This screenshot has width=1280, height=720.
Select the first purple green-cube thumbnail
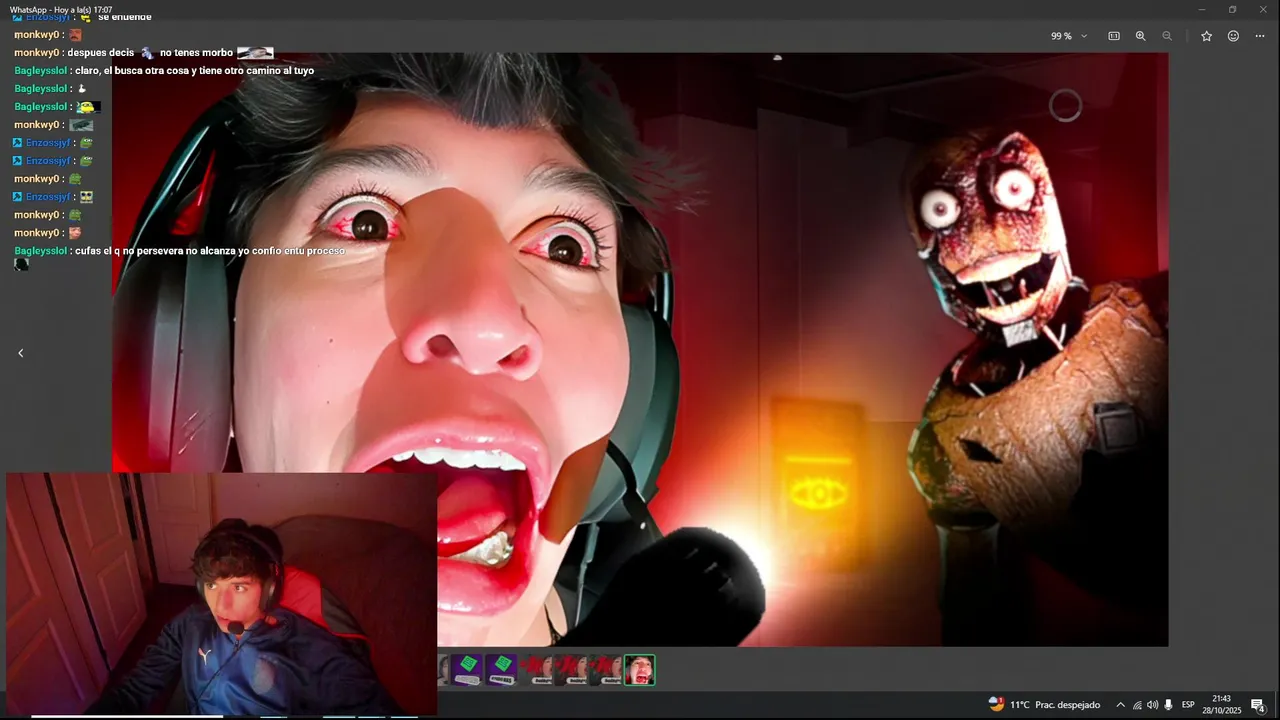(x=467, y=670)
